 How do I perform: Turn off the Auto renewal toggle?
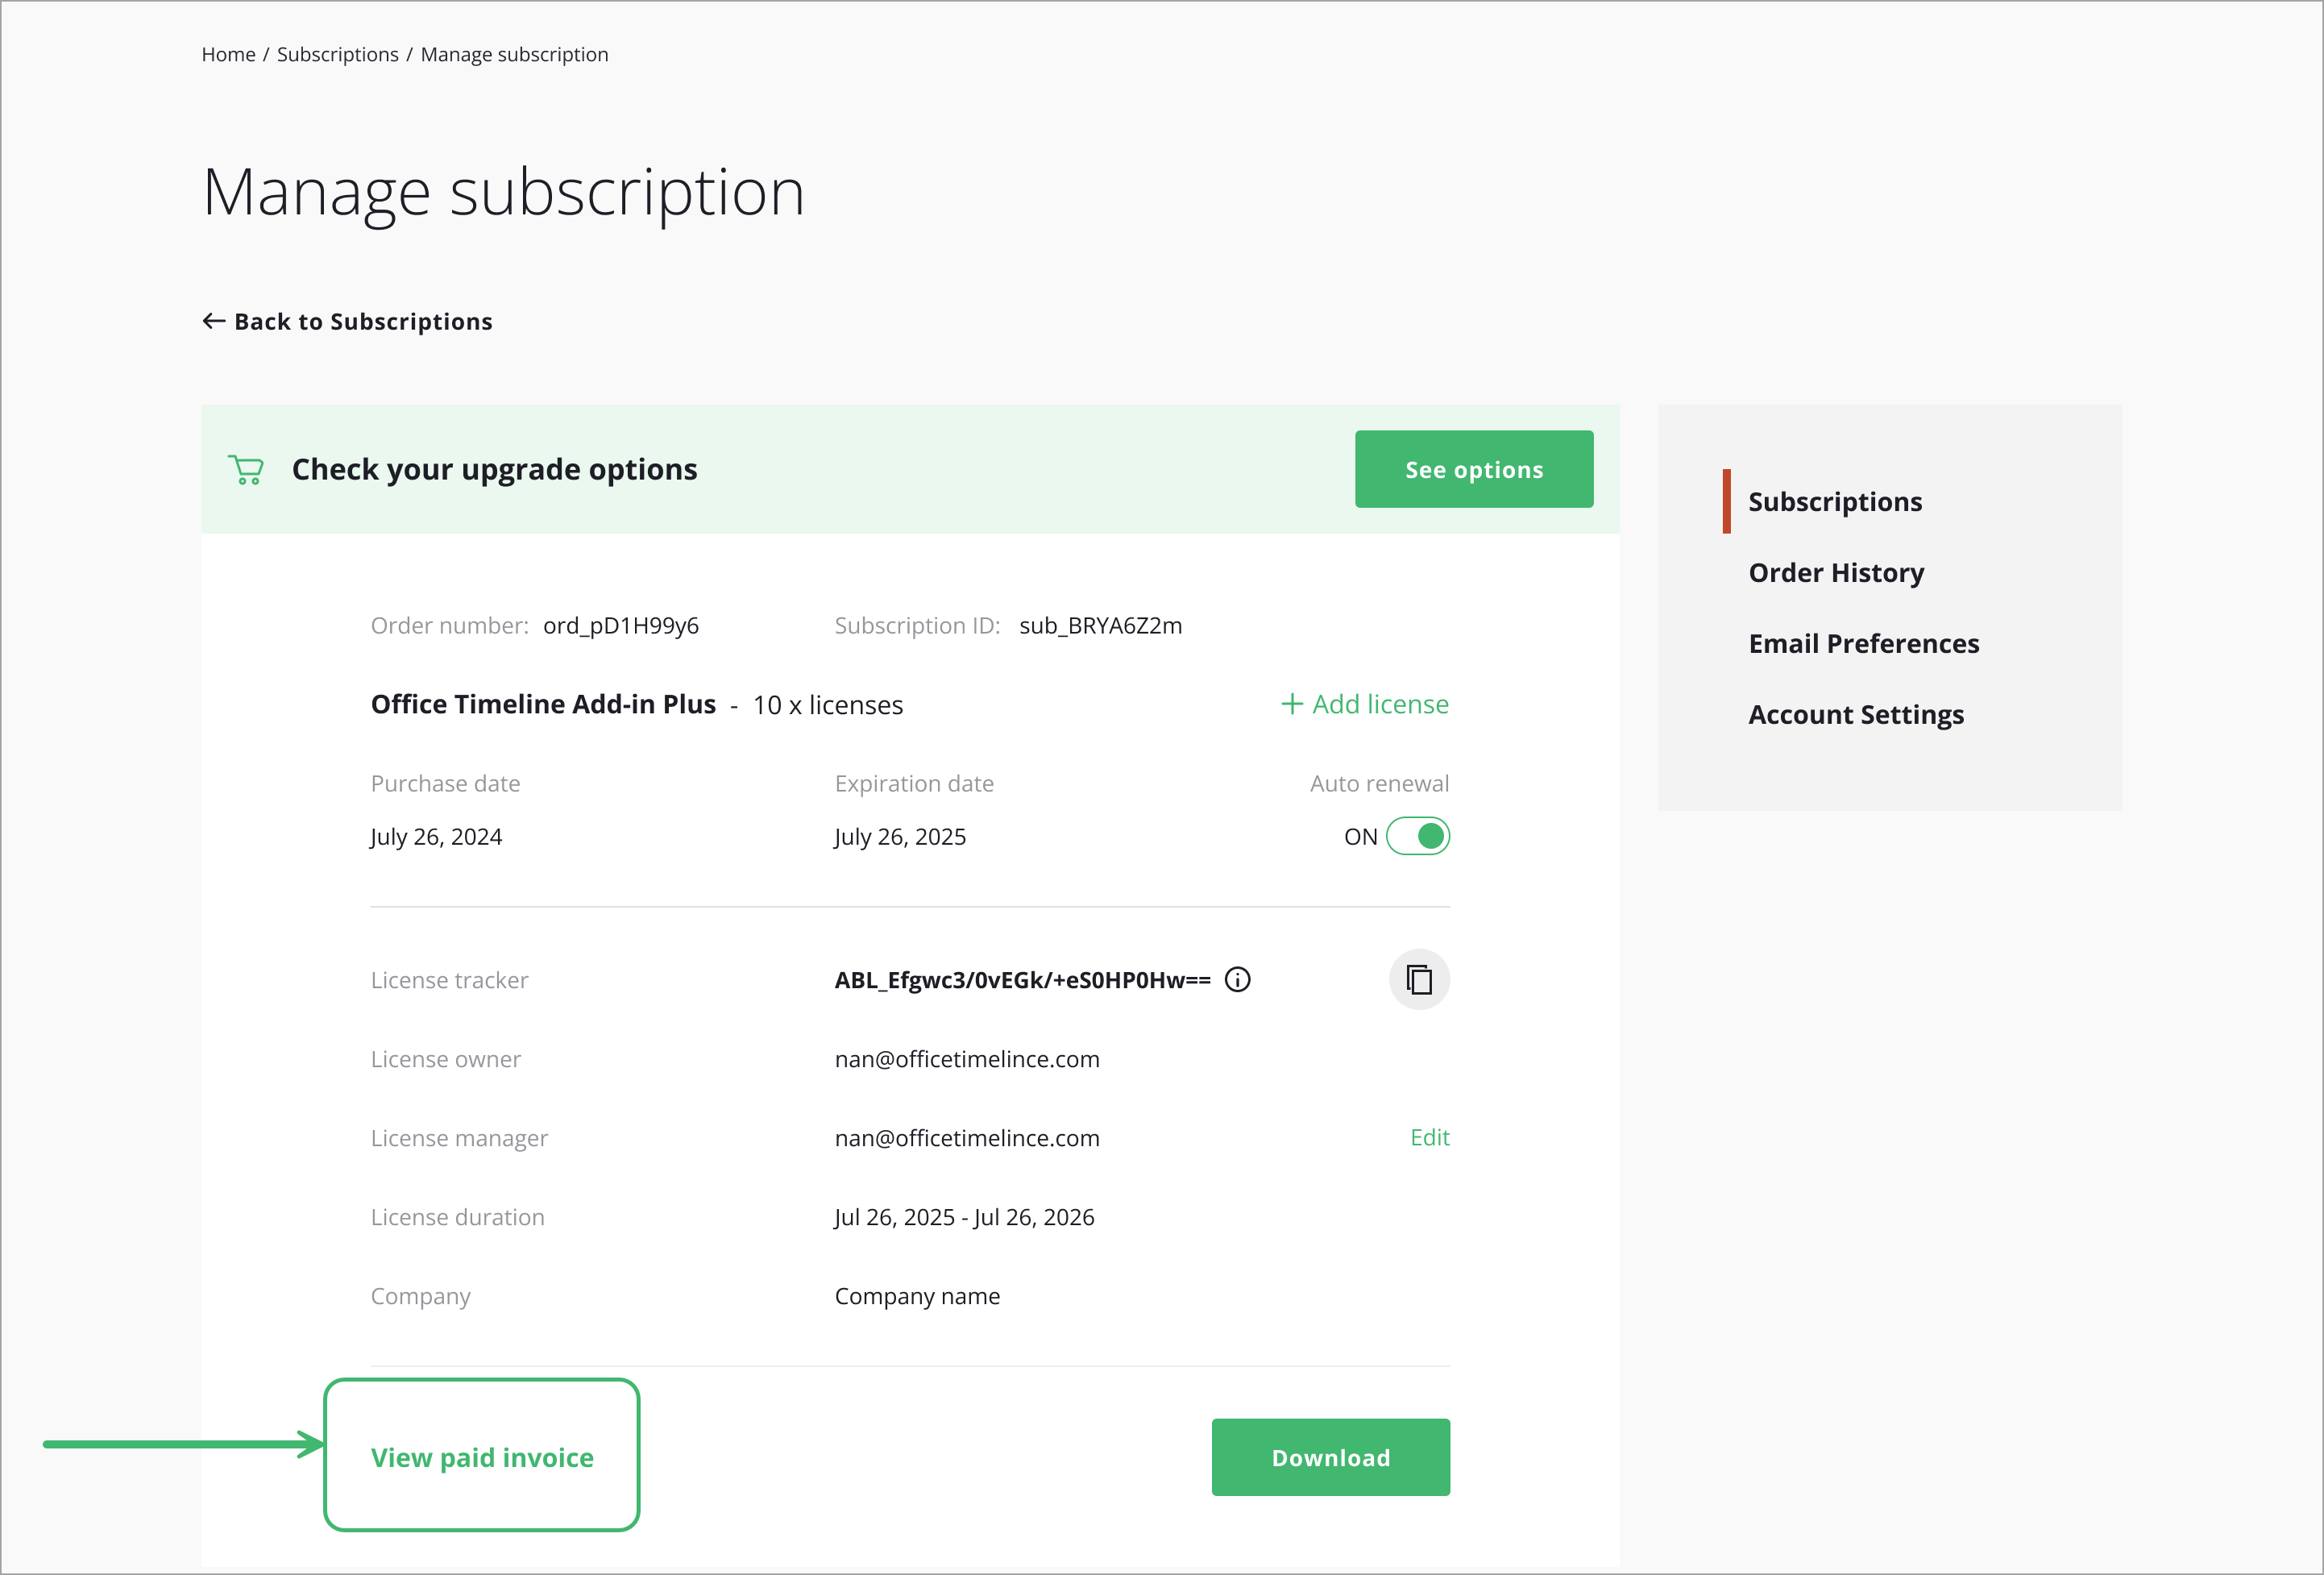[1418, 836]
